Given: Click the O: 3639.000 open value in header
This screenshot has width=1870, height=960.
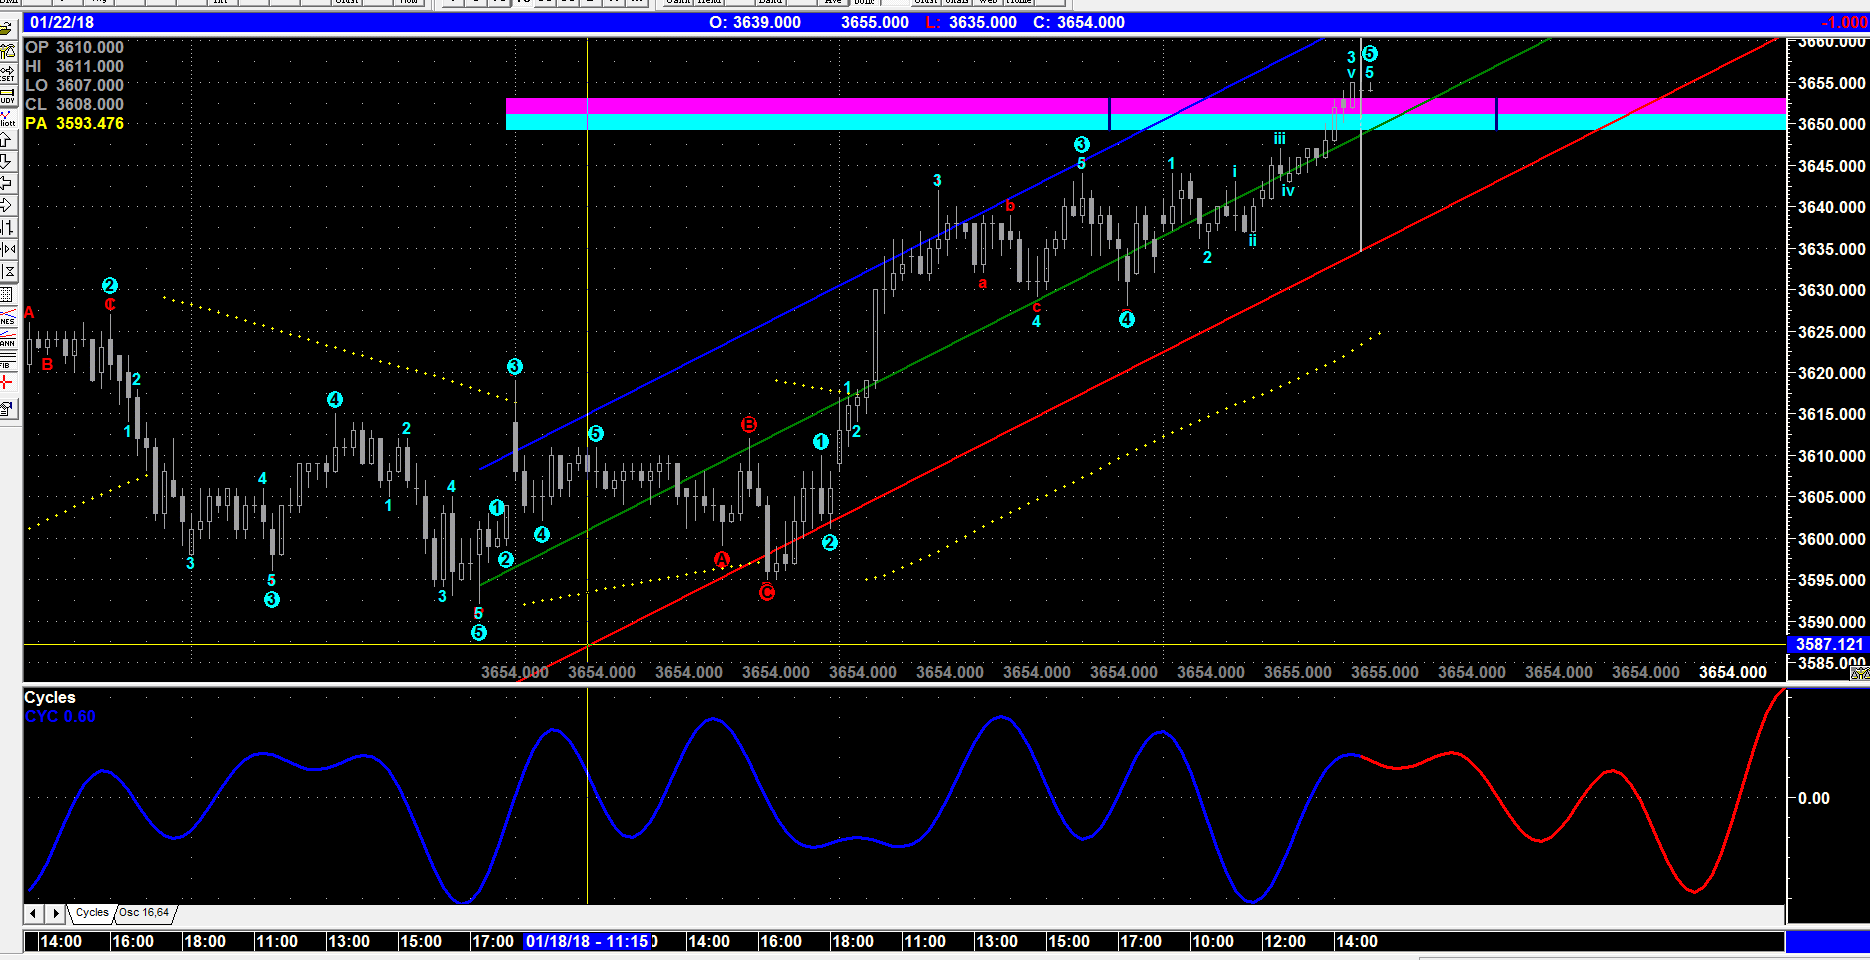Looking at the screenshot, I should [x=755, y=22].
